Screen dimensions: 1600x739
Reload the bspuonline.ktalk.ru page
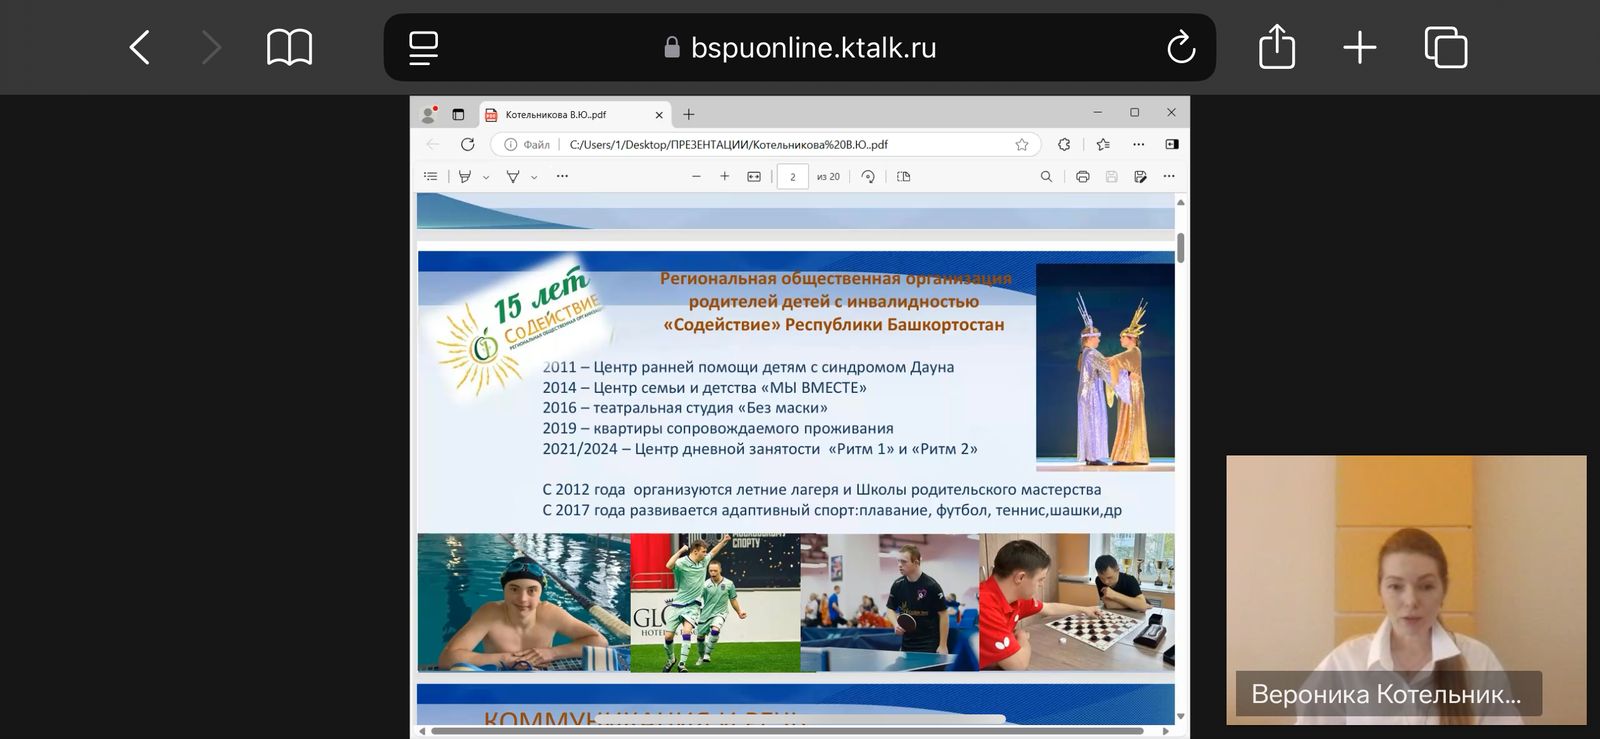click(x=1181, y=47)
